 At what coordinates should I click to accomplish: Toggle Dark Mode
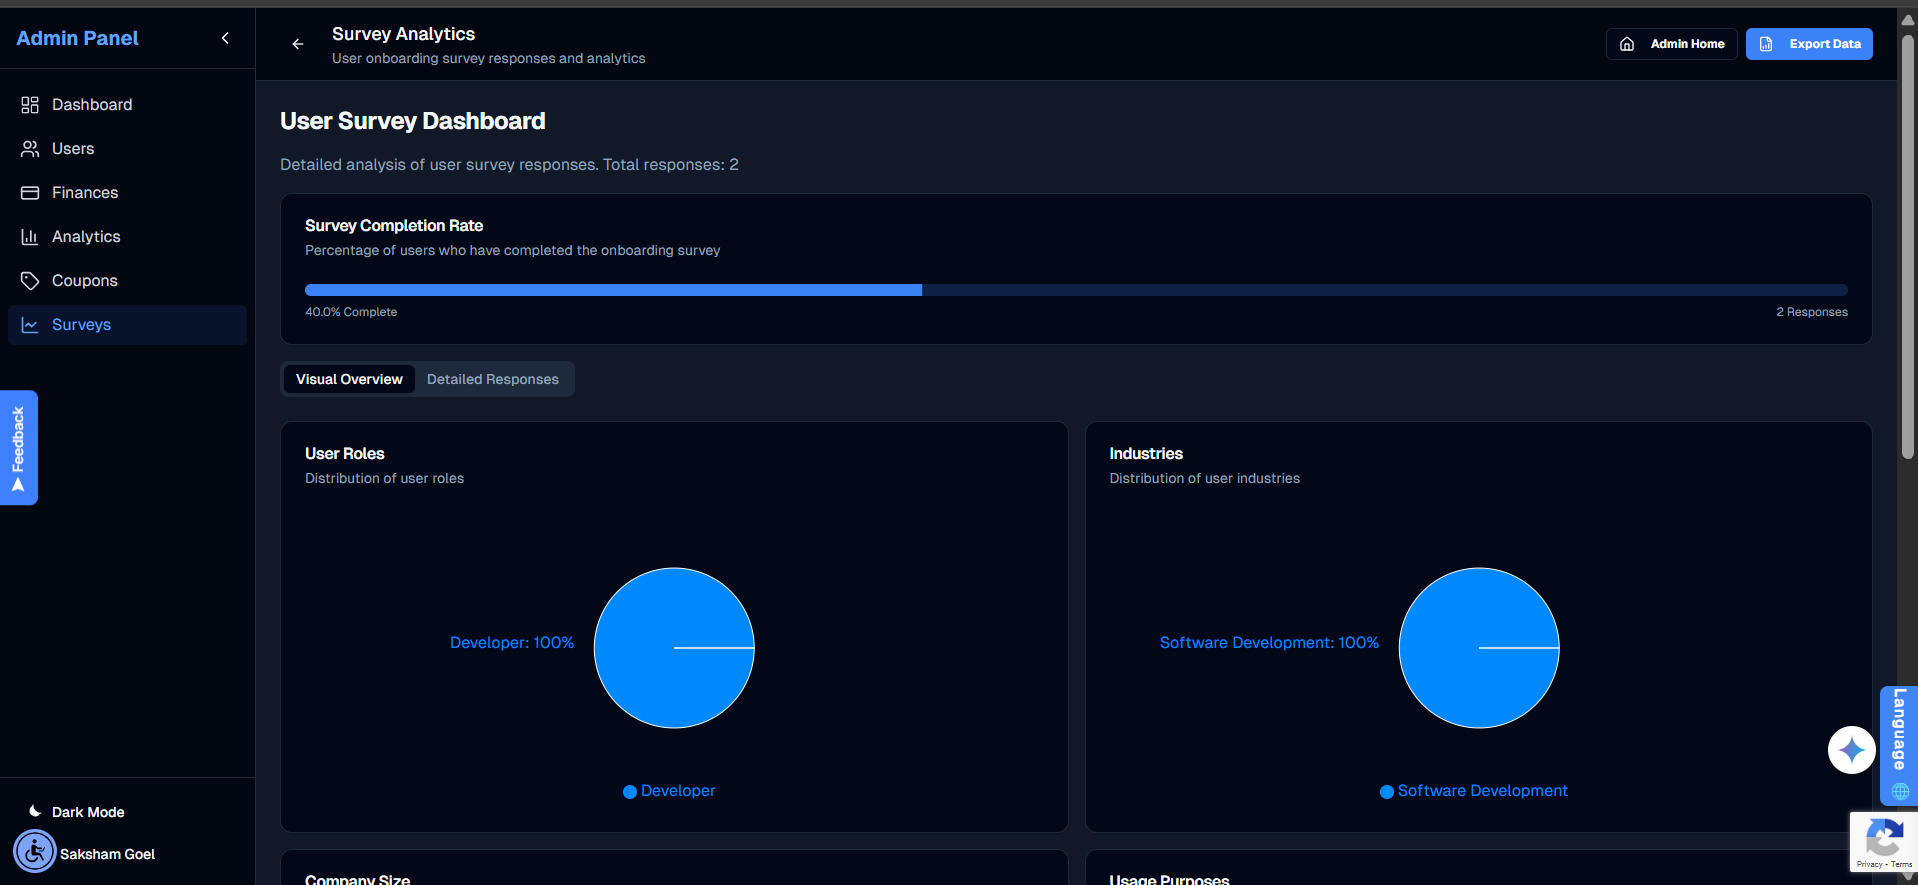click(77, 812)
